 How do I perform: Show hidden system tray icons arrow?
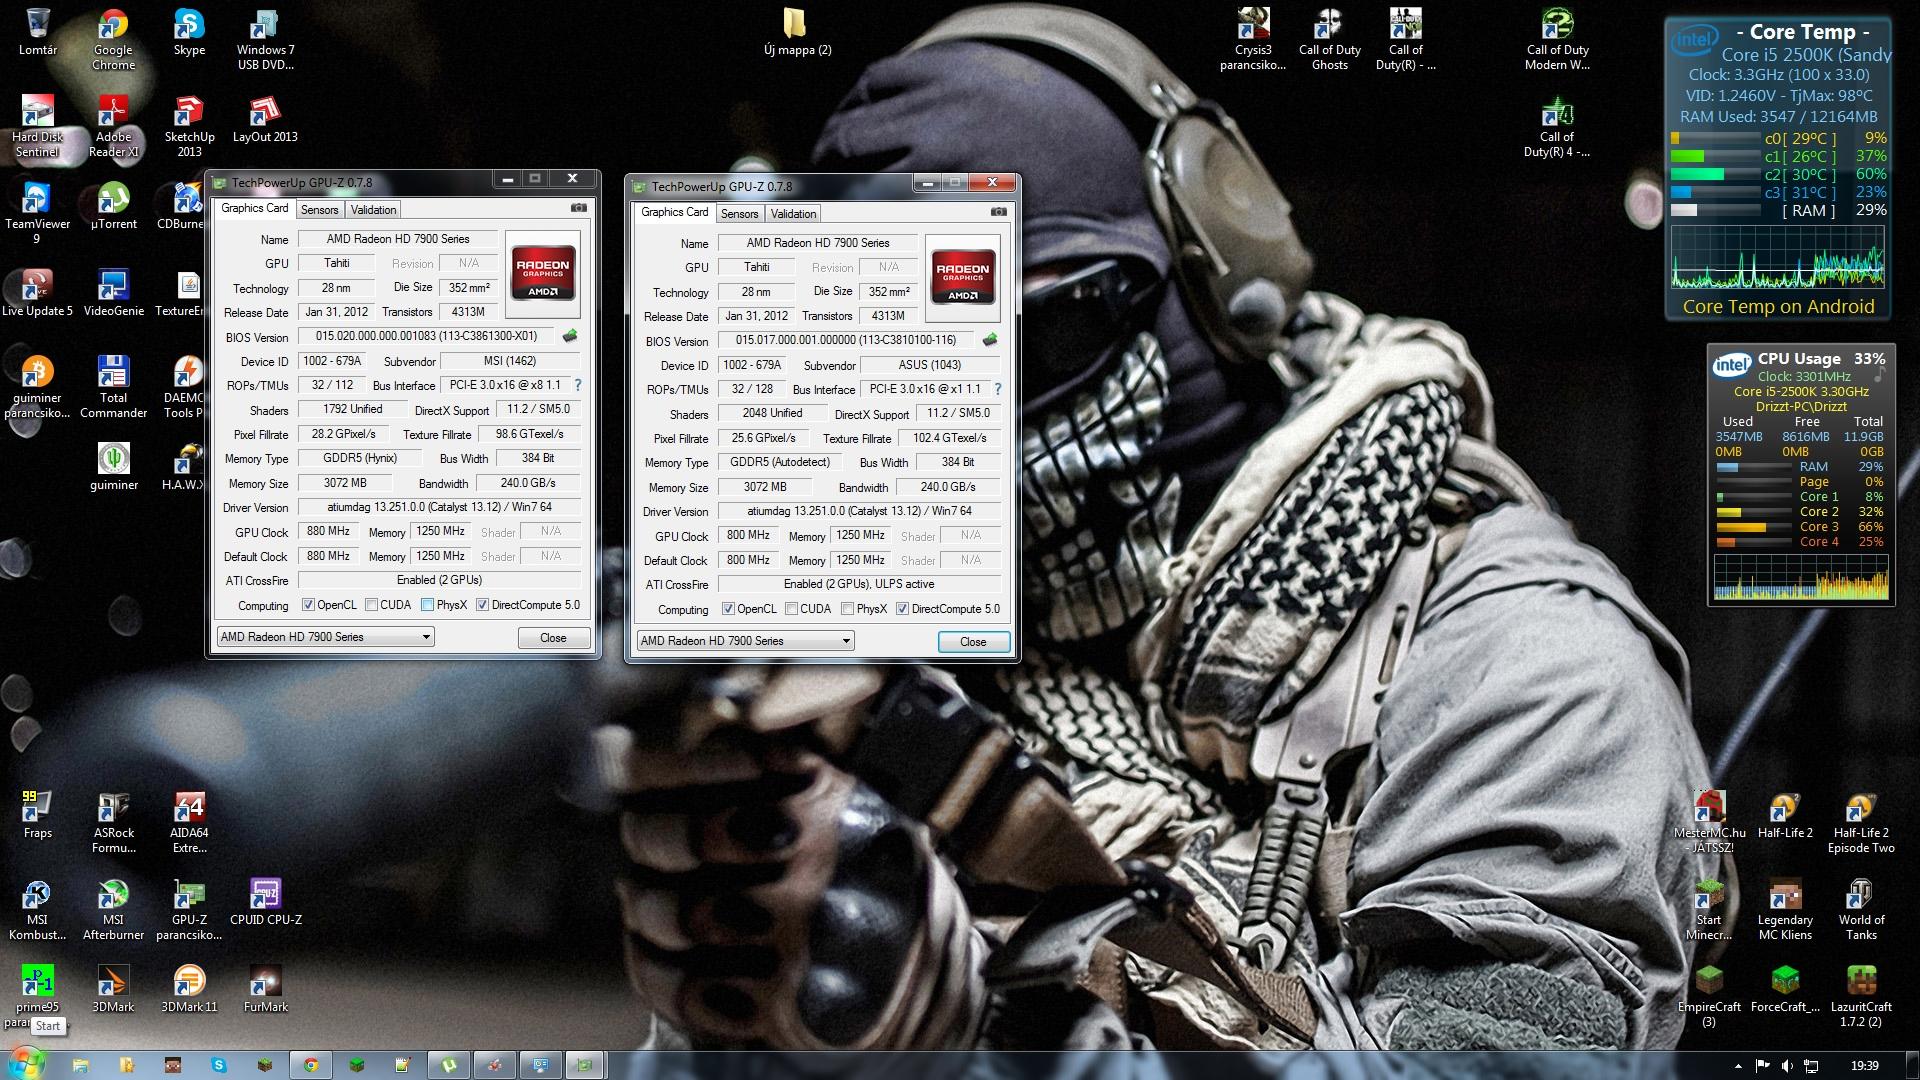(1738, 1066)
